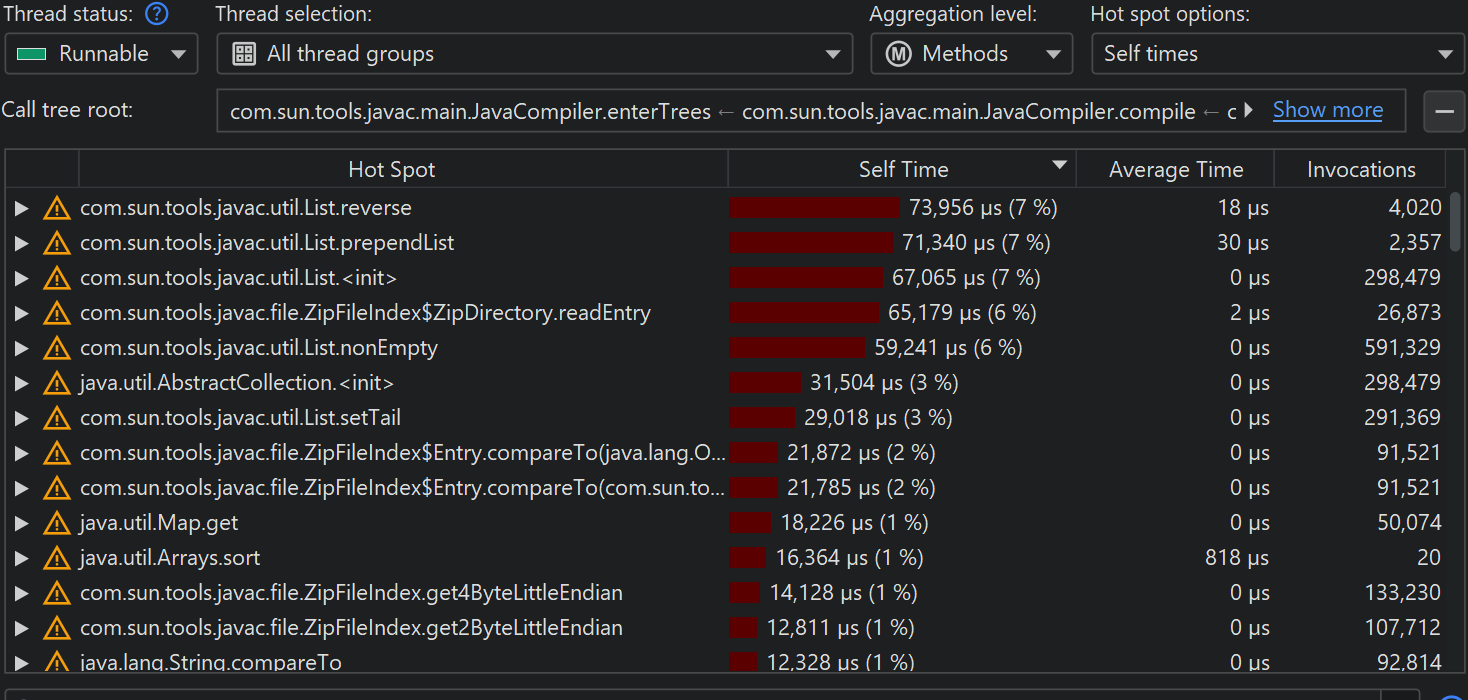This screenshot has height=700, width=1468.
Task: Click the Show more link
Action: coord(1327,110)
